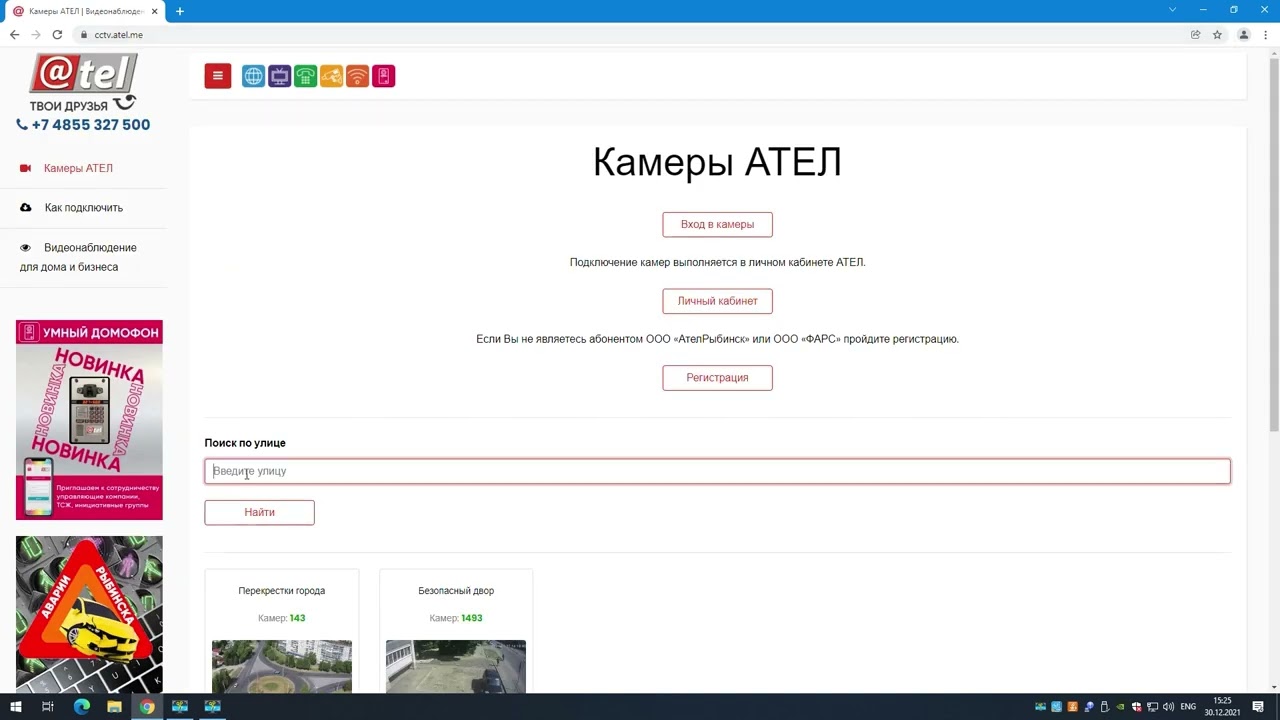The height and width of the screenshot is (720, 1280).
Task: Launch Microsoft Edge from the taskbar
Action: tap(82, 707)
